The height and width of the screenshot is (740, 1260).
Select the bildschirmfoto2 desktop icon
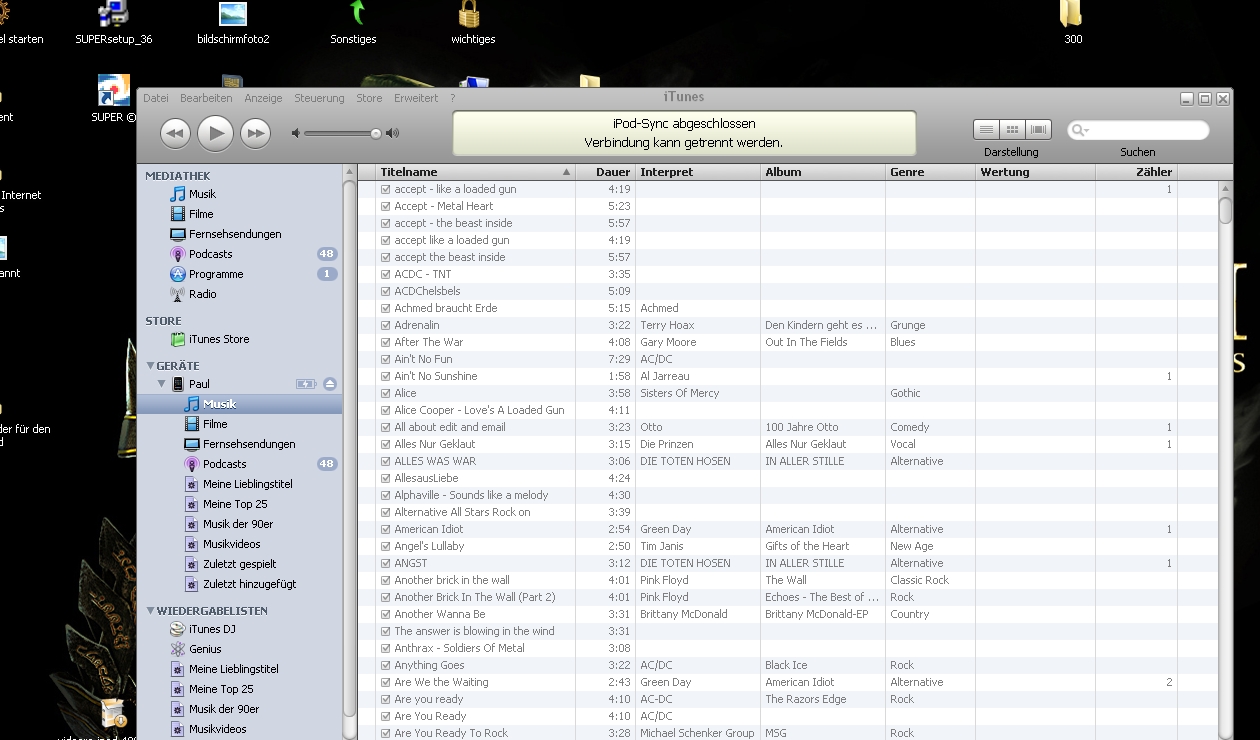tap(233, 24)
